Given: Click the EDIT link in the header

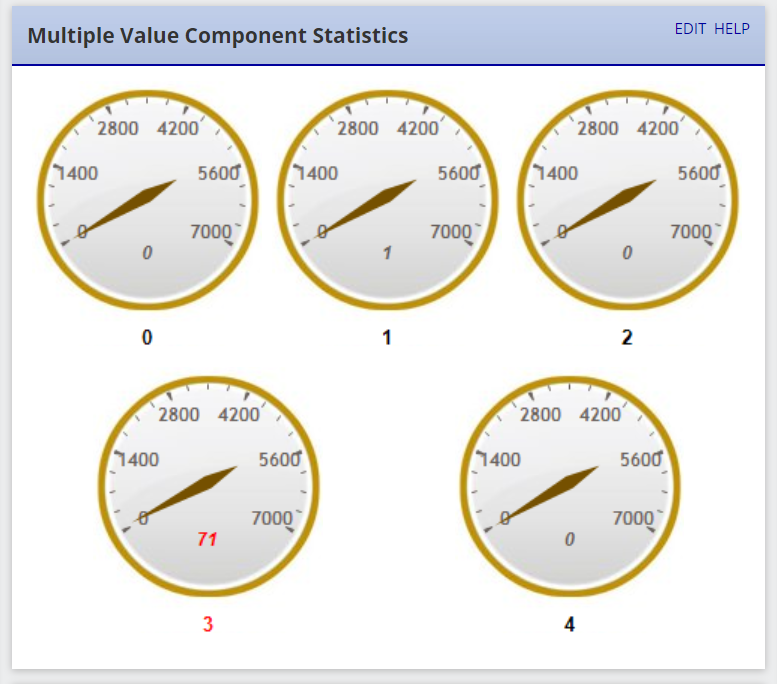Looking at the screenshot, I should coord(690,29).
